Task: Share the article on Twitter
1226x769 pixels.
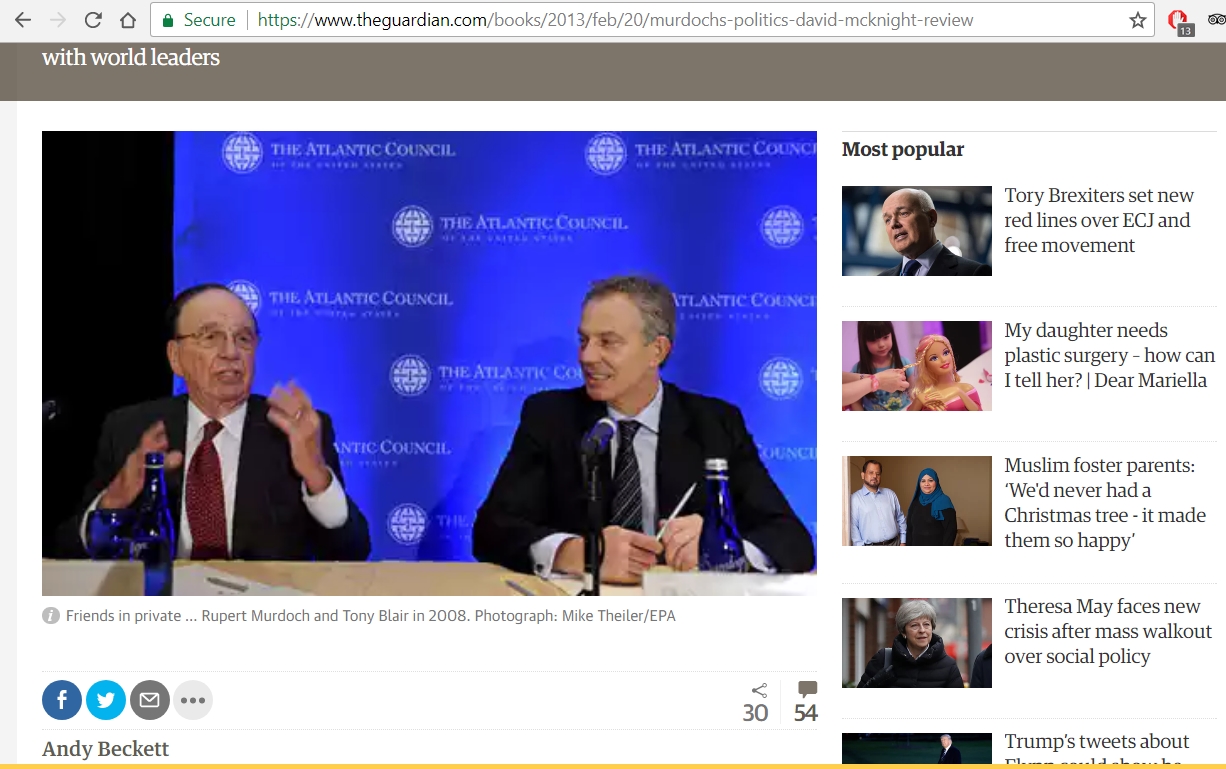Action: [x=106, y=700]
